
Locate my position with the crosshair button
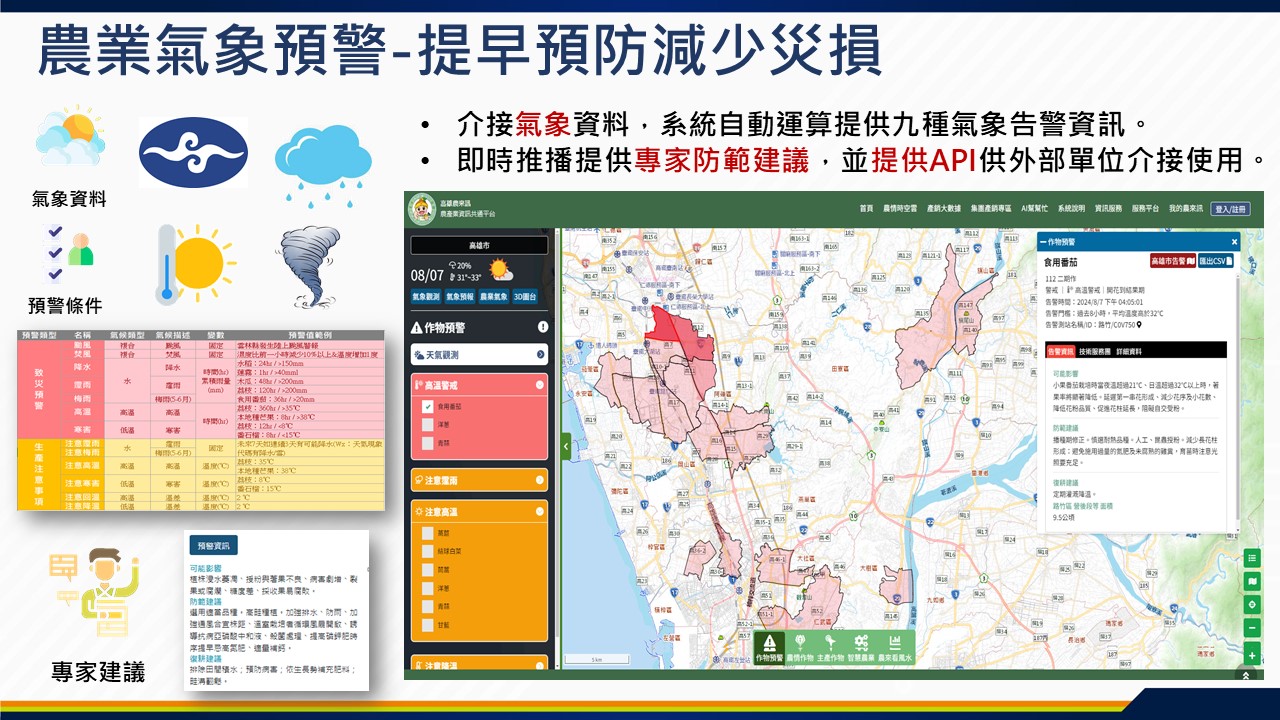(1252, 605)
